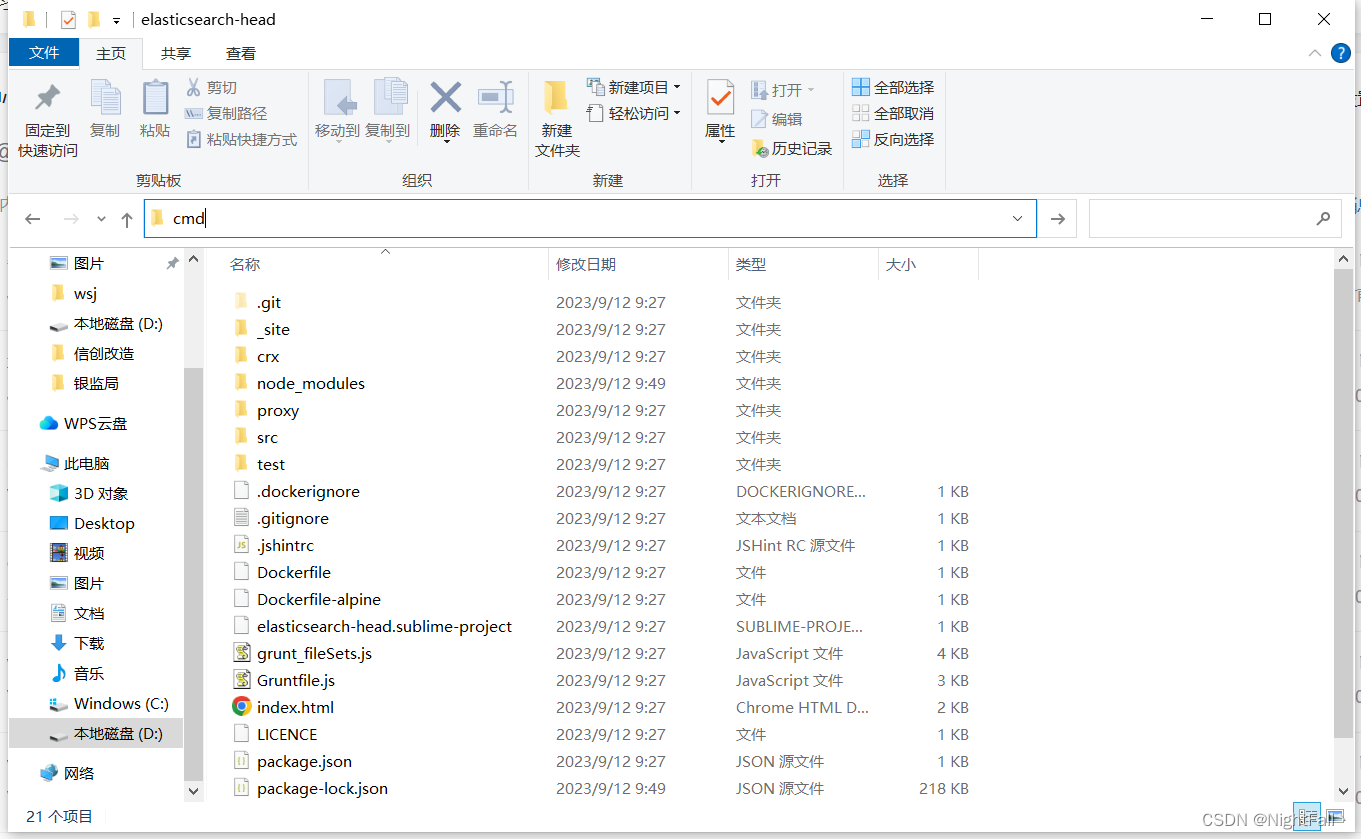The height and width of the screenshot is (839, 1361).
Task: Select 此电脑 in navigation pane
Action: pos(87,463)
